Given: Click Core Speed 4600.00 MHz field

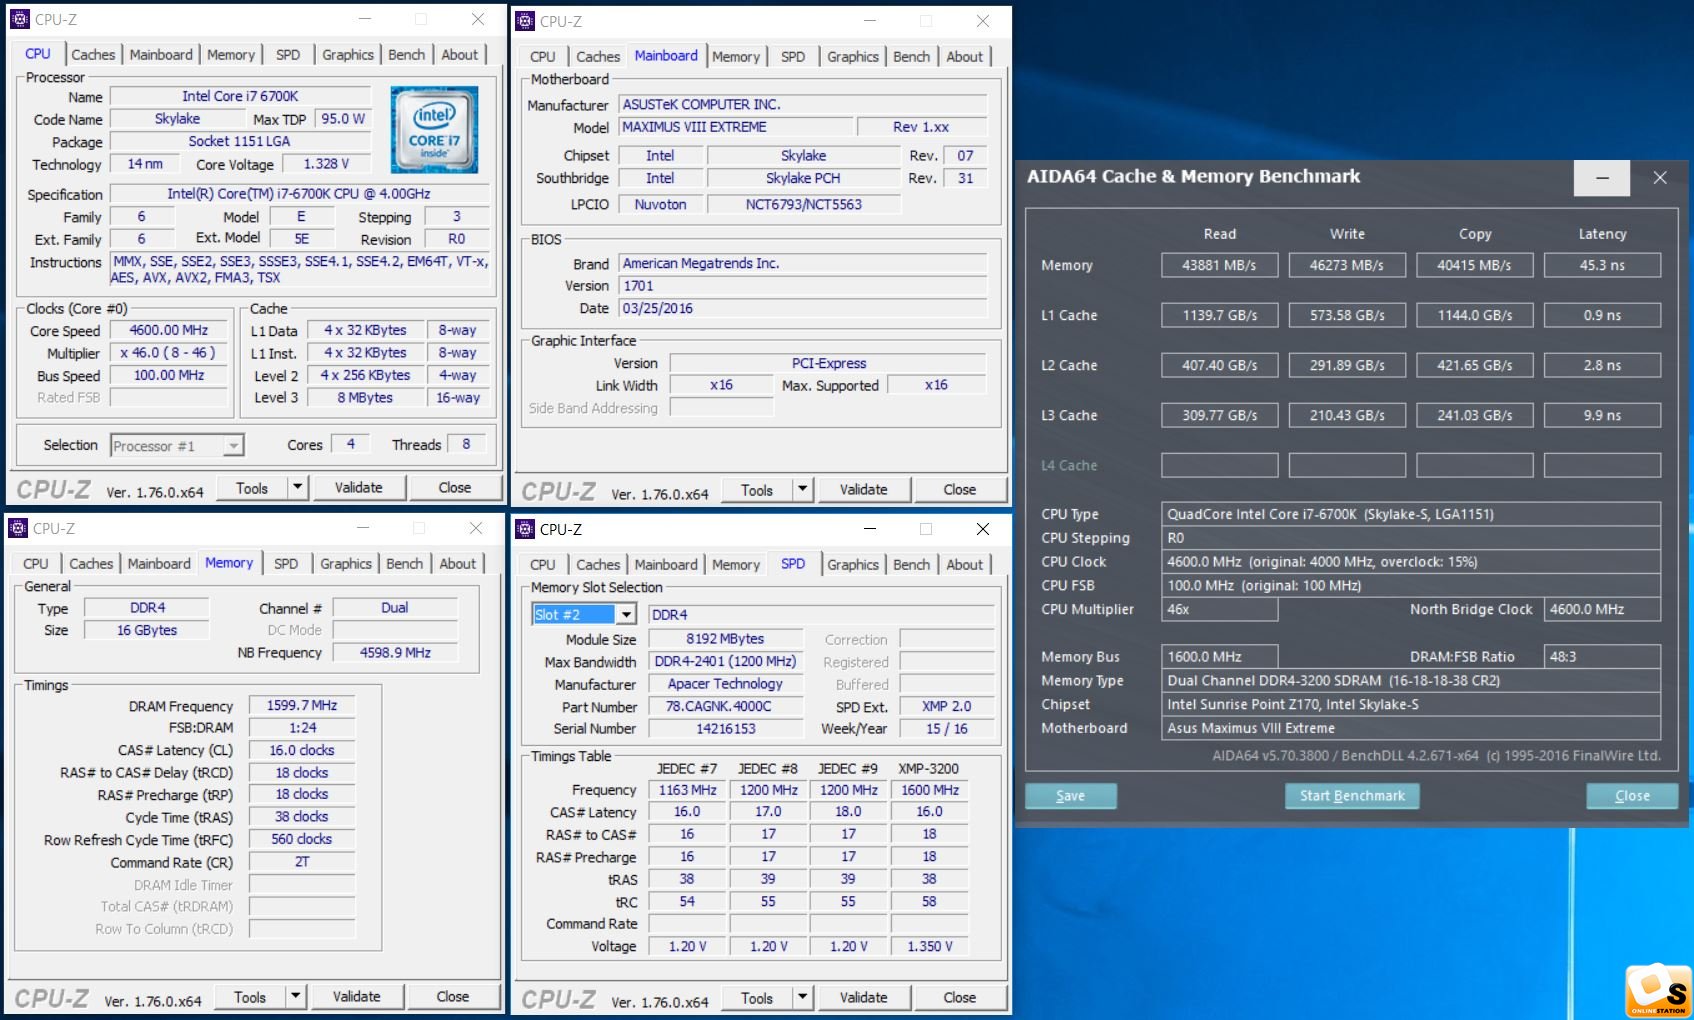Looking at the screenshot, I should (x=169, y=330).
